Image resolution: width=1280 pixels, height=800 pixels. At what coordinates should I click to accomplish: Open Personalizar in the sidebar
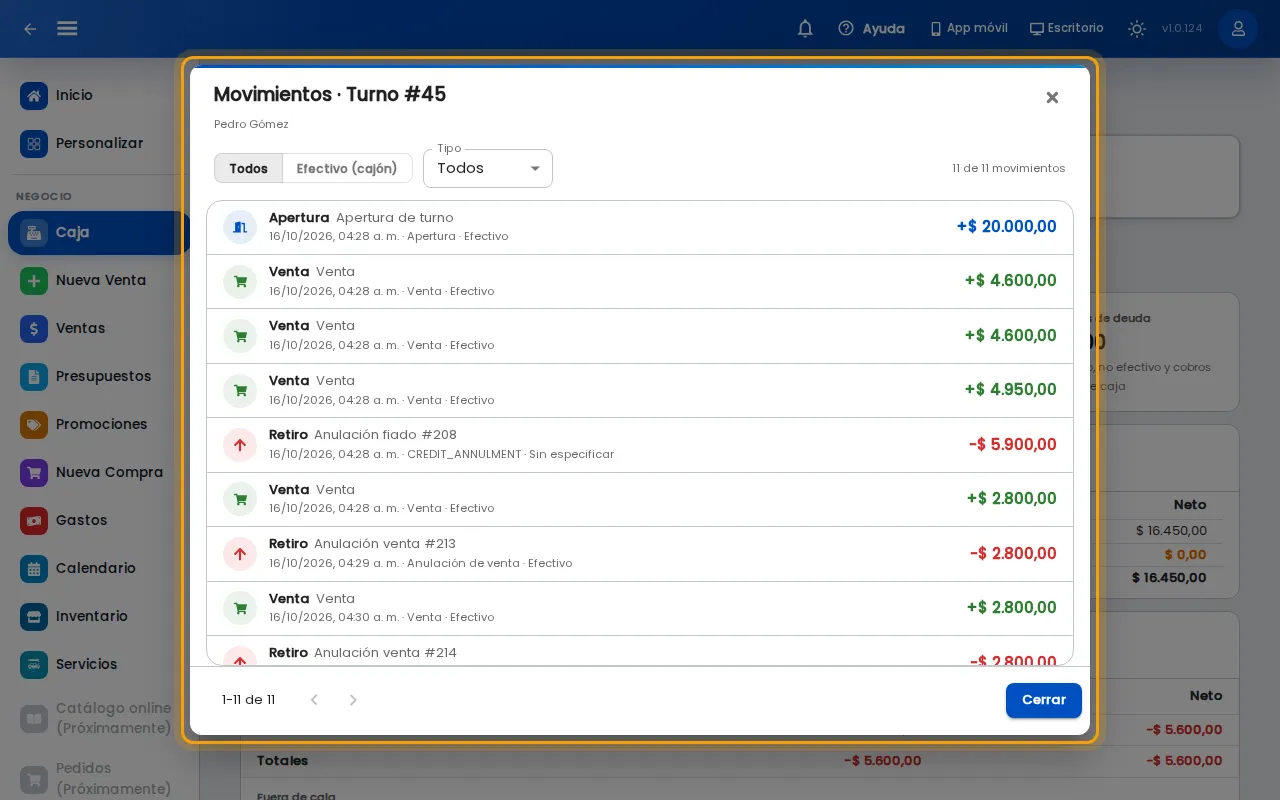point(98,143)
